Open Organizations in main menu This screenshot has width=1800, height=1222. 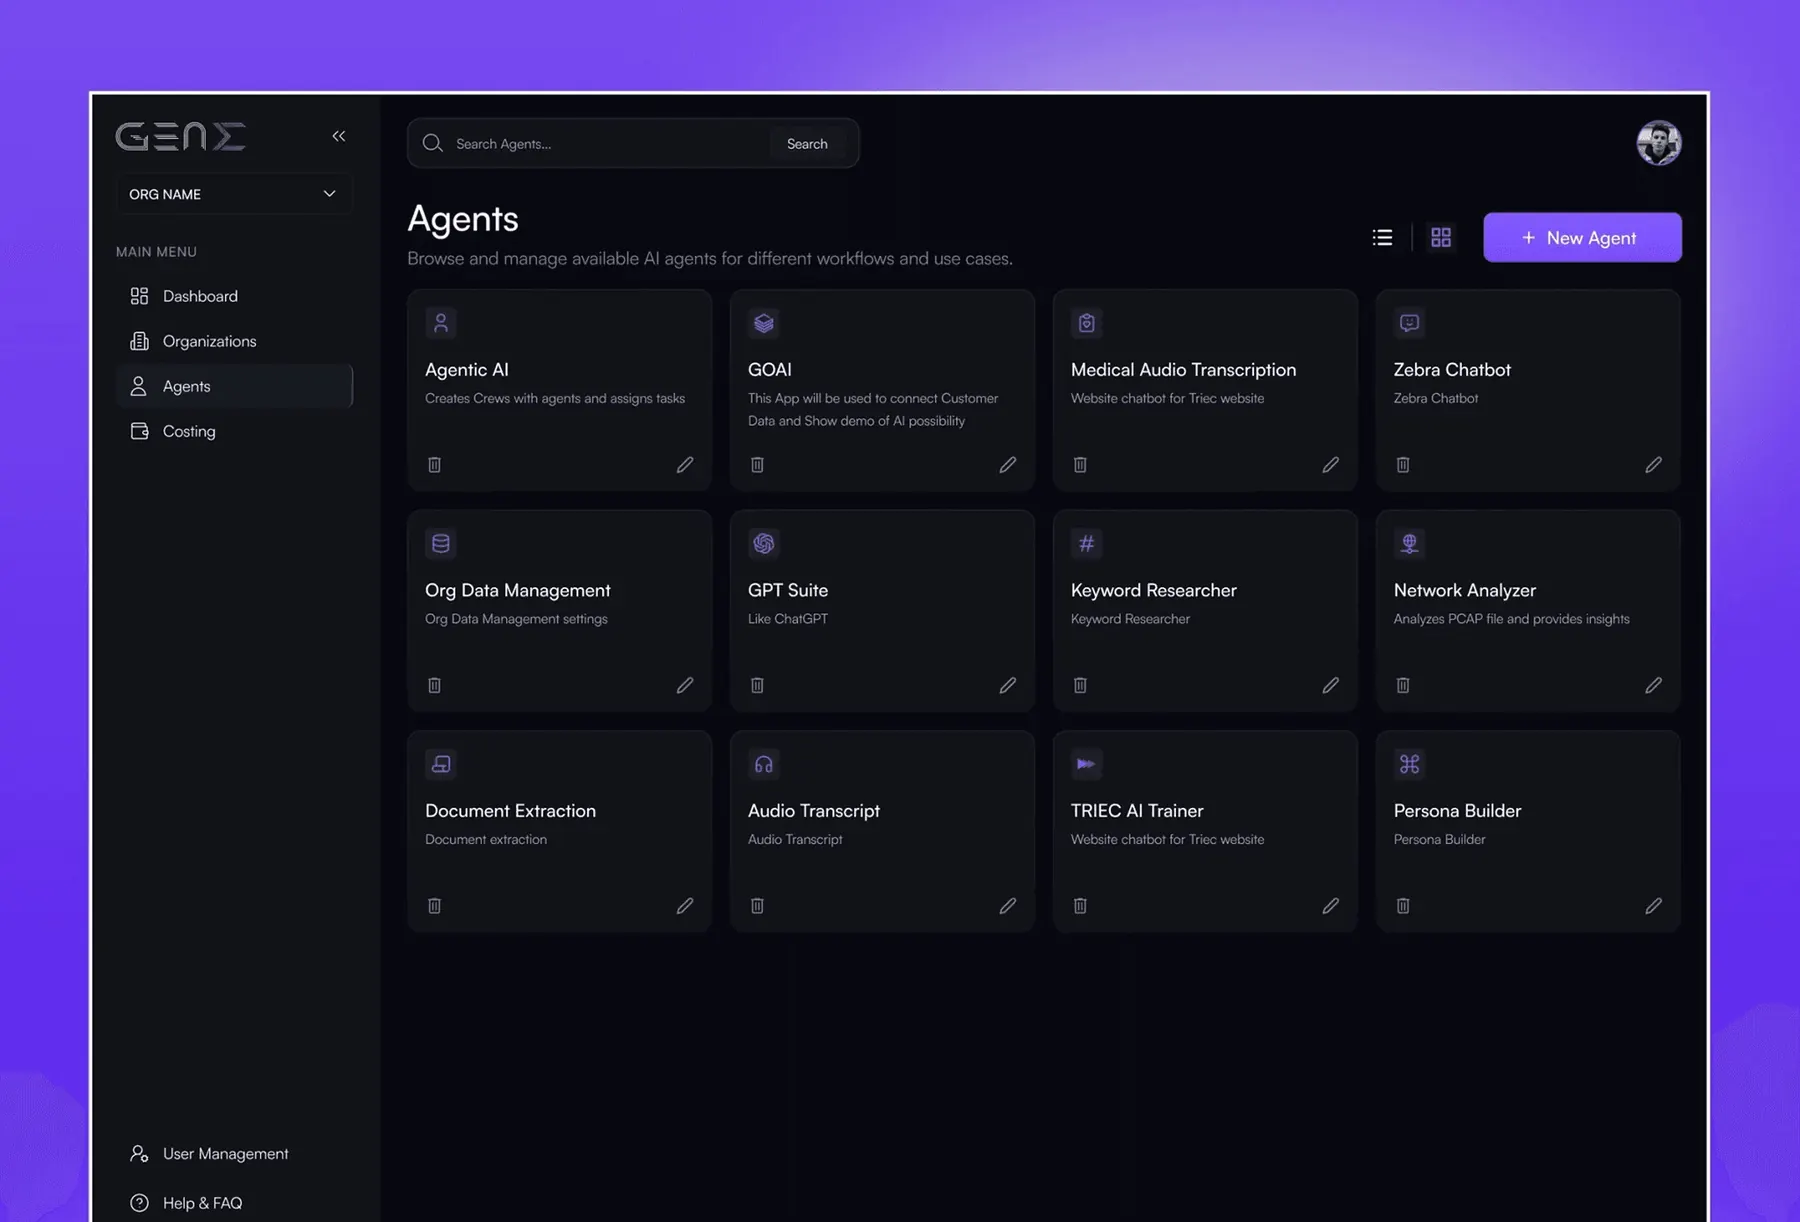tap(234, 341)
